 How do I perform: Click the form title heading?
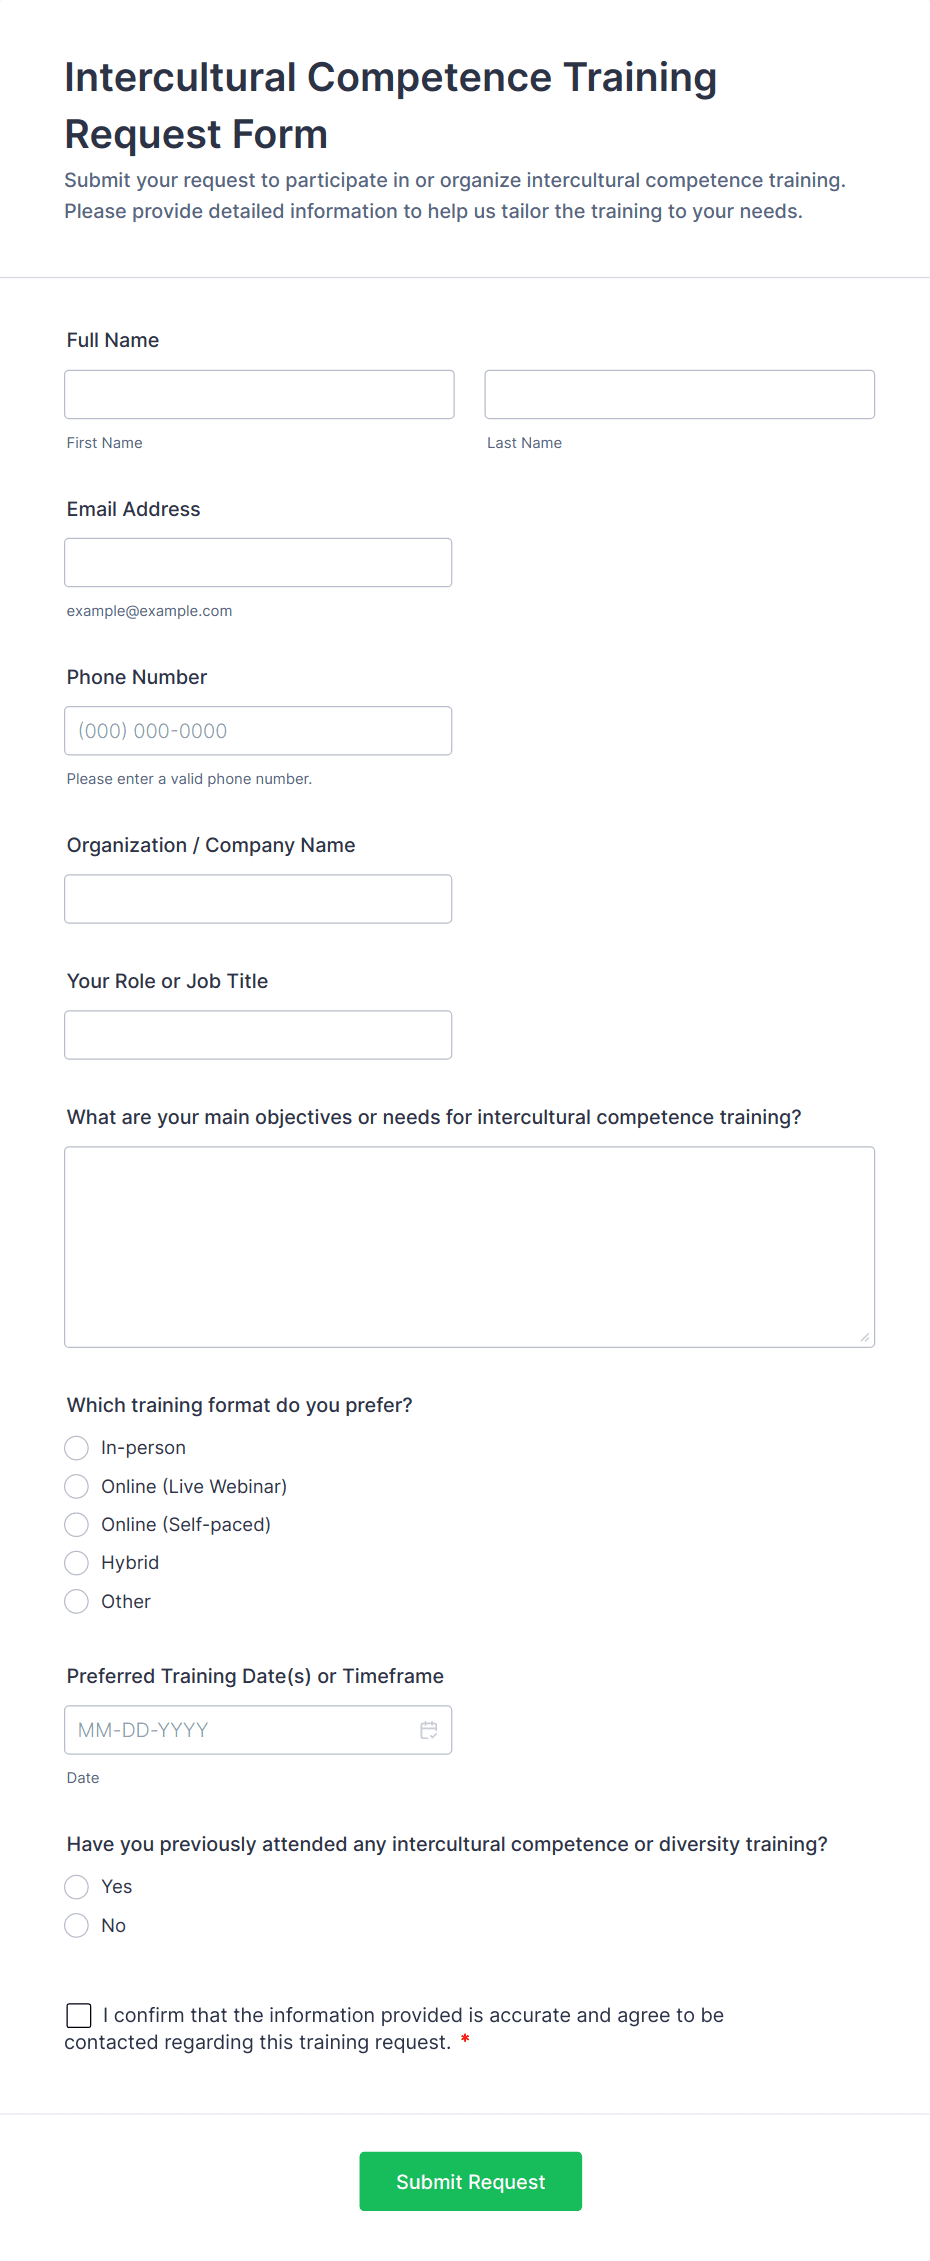[390, 104]
